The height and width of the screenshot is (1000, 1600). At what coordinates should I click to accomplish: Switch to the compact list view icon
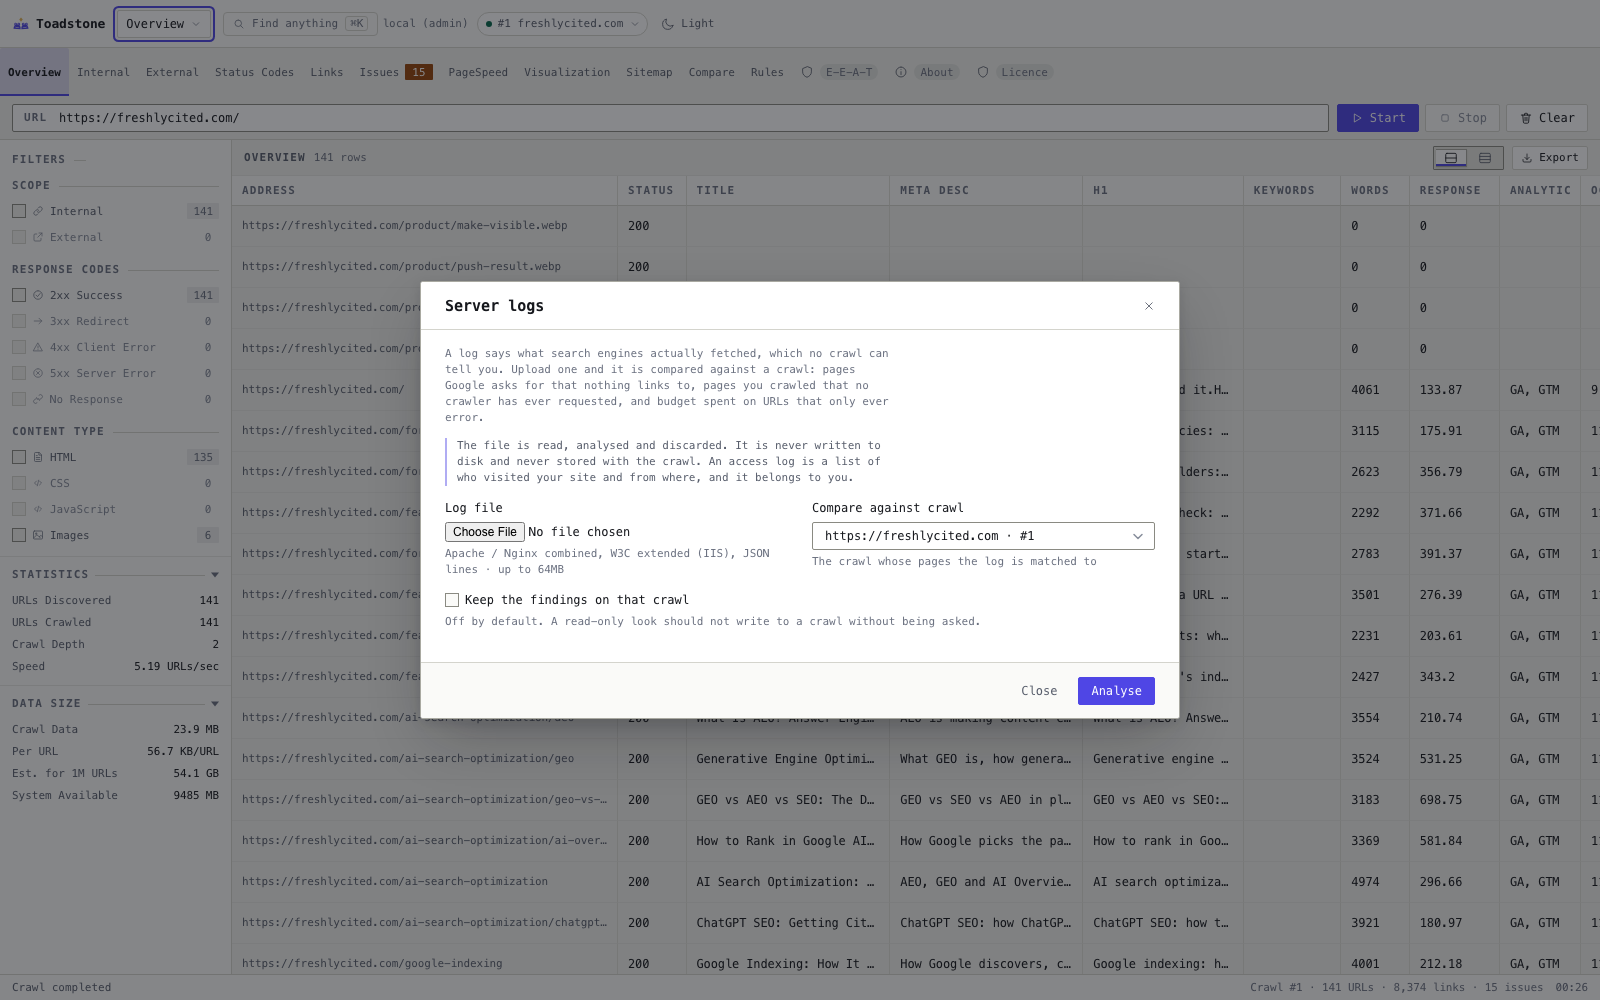[x=1485, y=158]
